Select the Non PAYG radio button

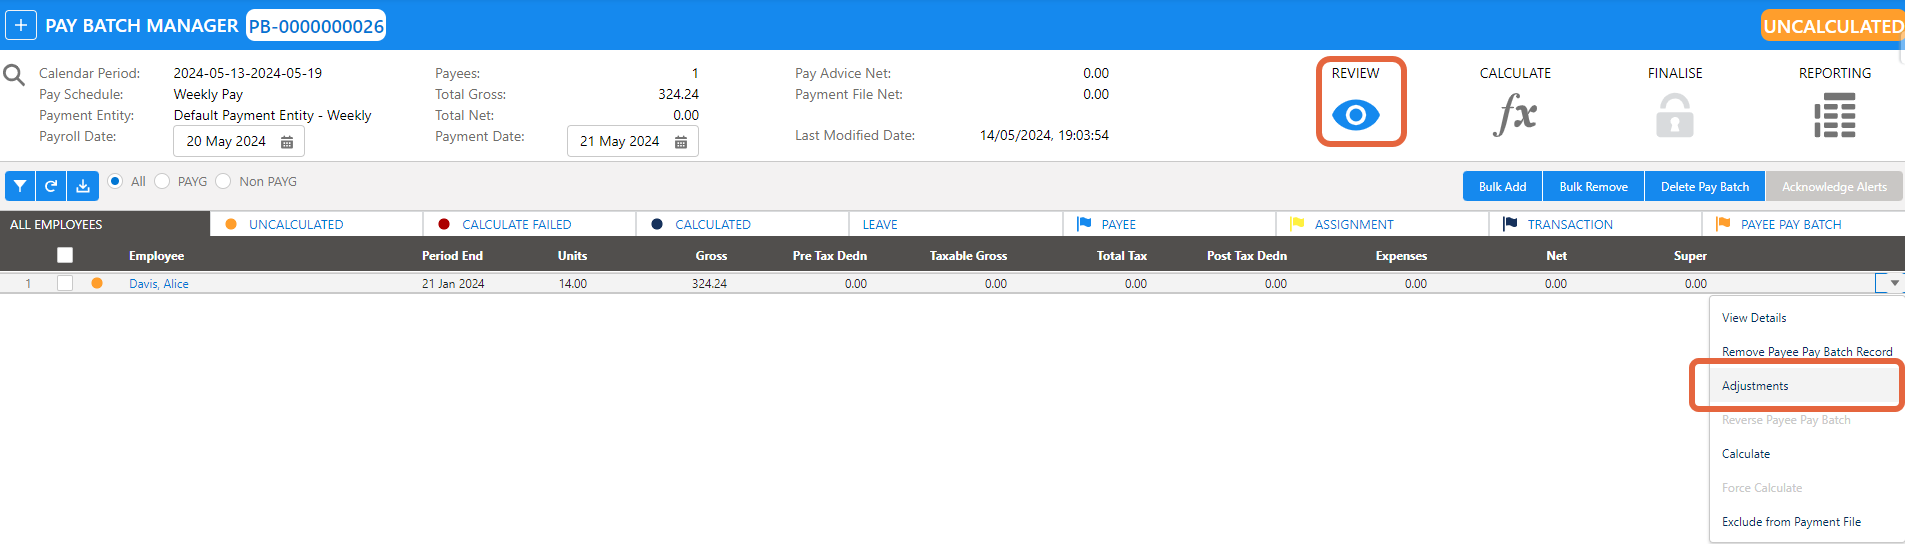(223, 181)
